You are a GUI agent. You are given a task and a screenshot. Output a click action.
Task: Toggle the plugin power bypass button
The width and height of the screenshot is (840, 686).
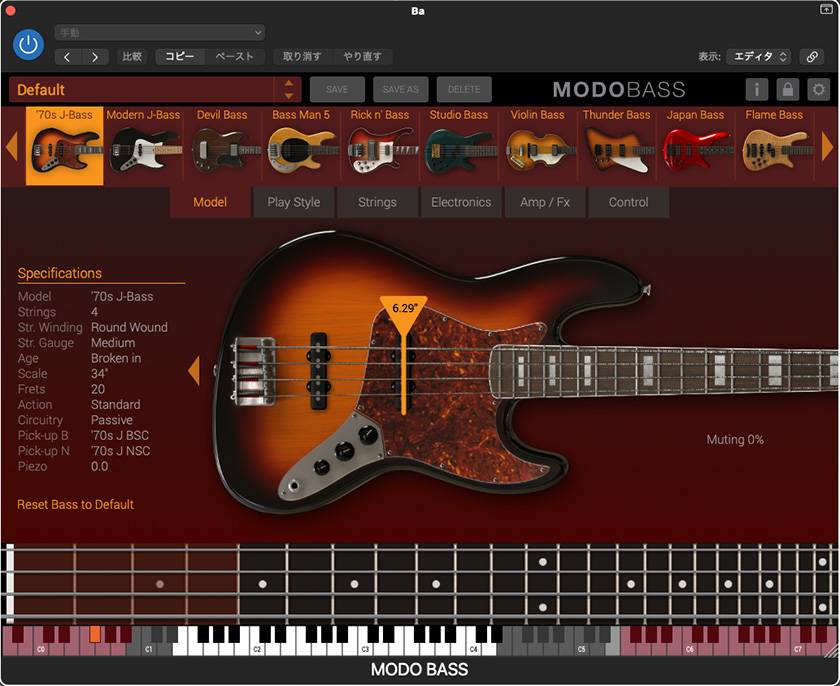pyautogui.click(x=28, y=44)
